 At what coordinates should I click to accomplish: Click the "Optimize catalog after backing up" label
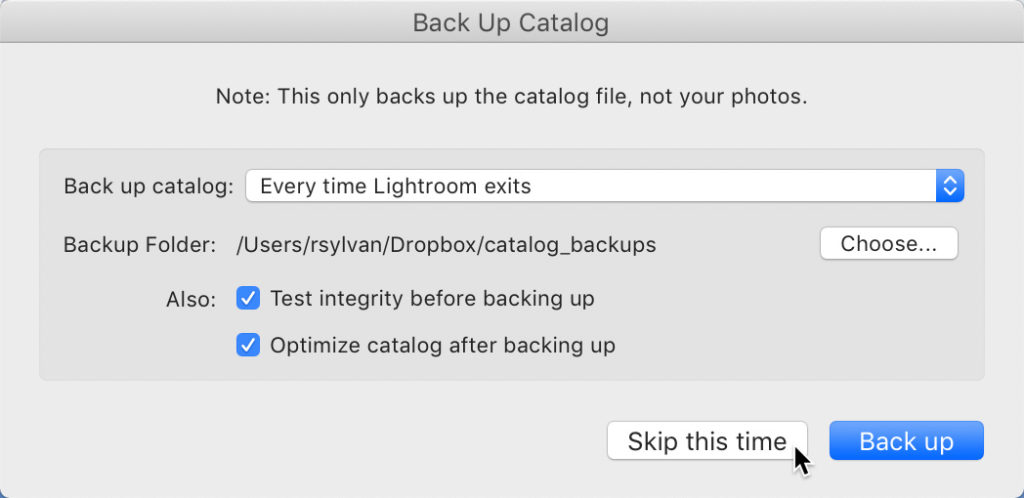click(442, 346)
